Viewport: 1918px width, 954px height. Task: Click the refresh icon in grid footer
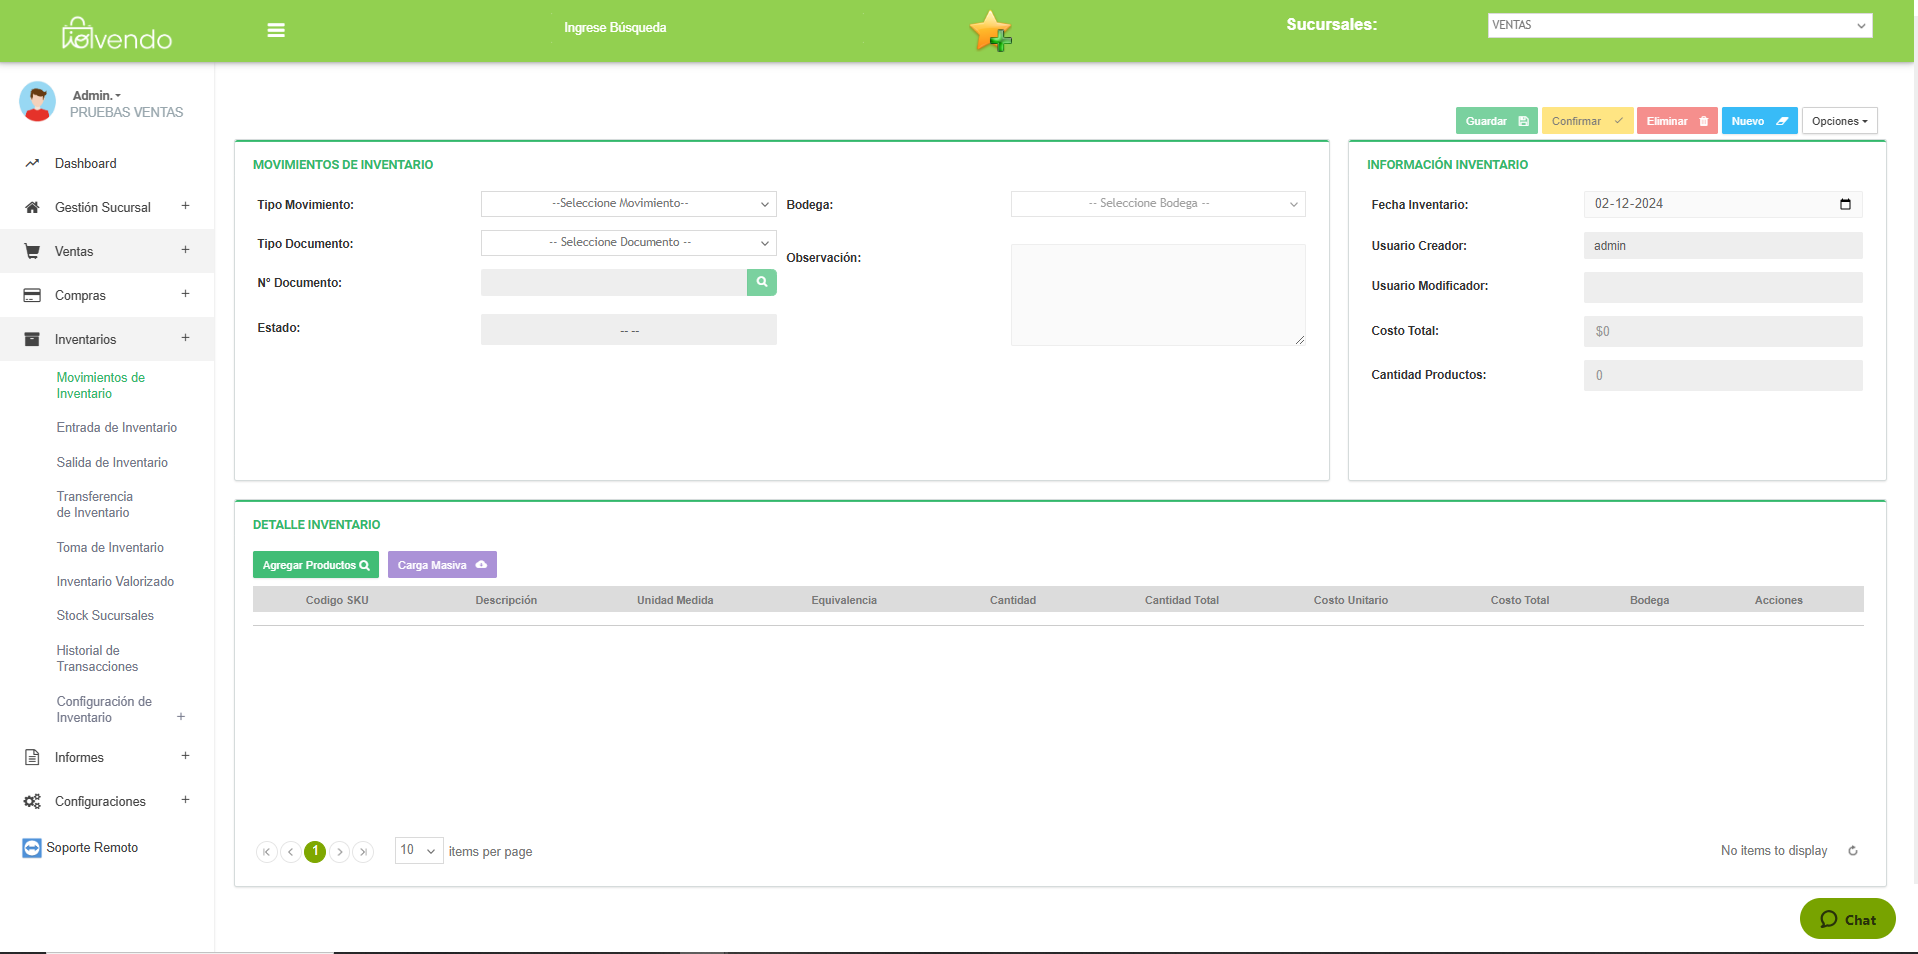tap(1852, 851)
